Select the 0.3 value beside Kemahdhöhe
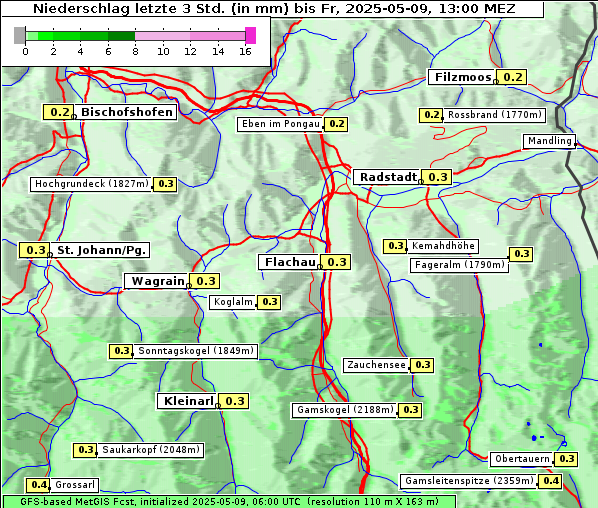 pyautogui.click(x=395, y=246)
